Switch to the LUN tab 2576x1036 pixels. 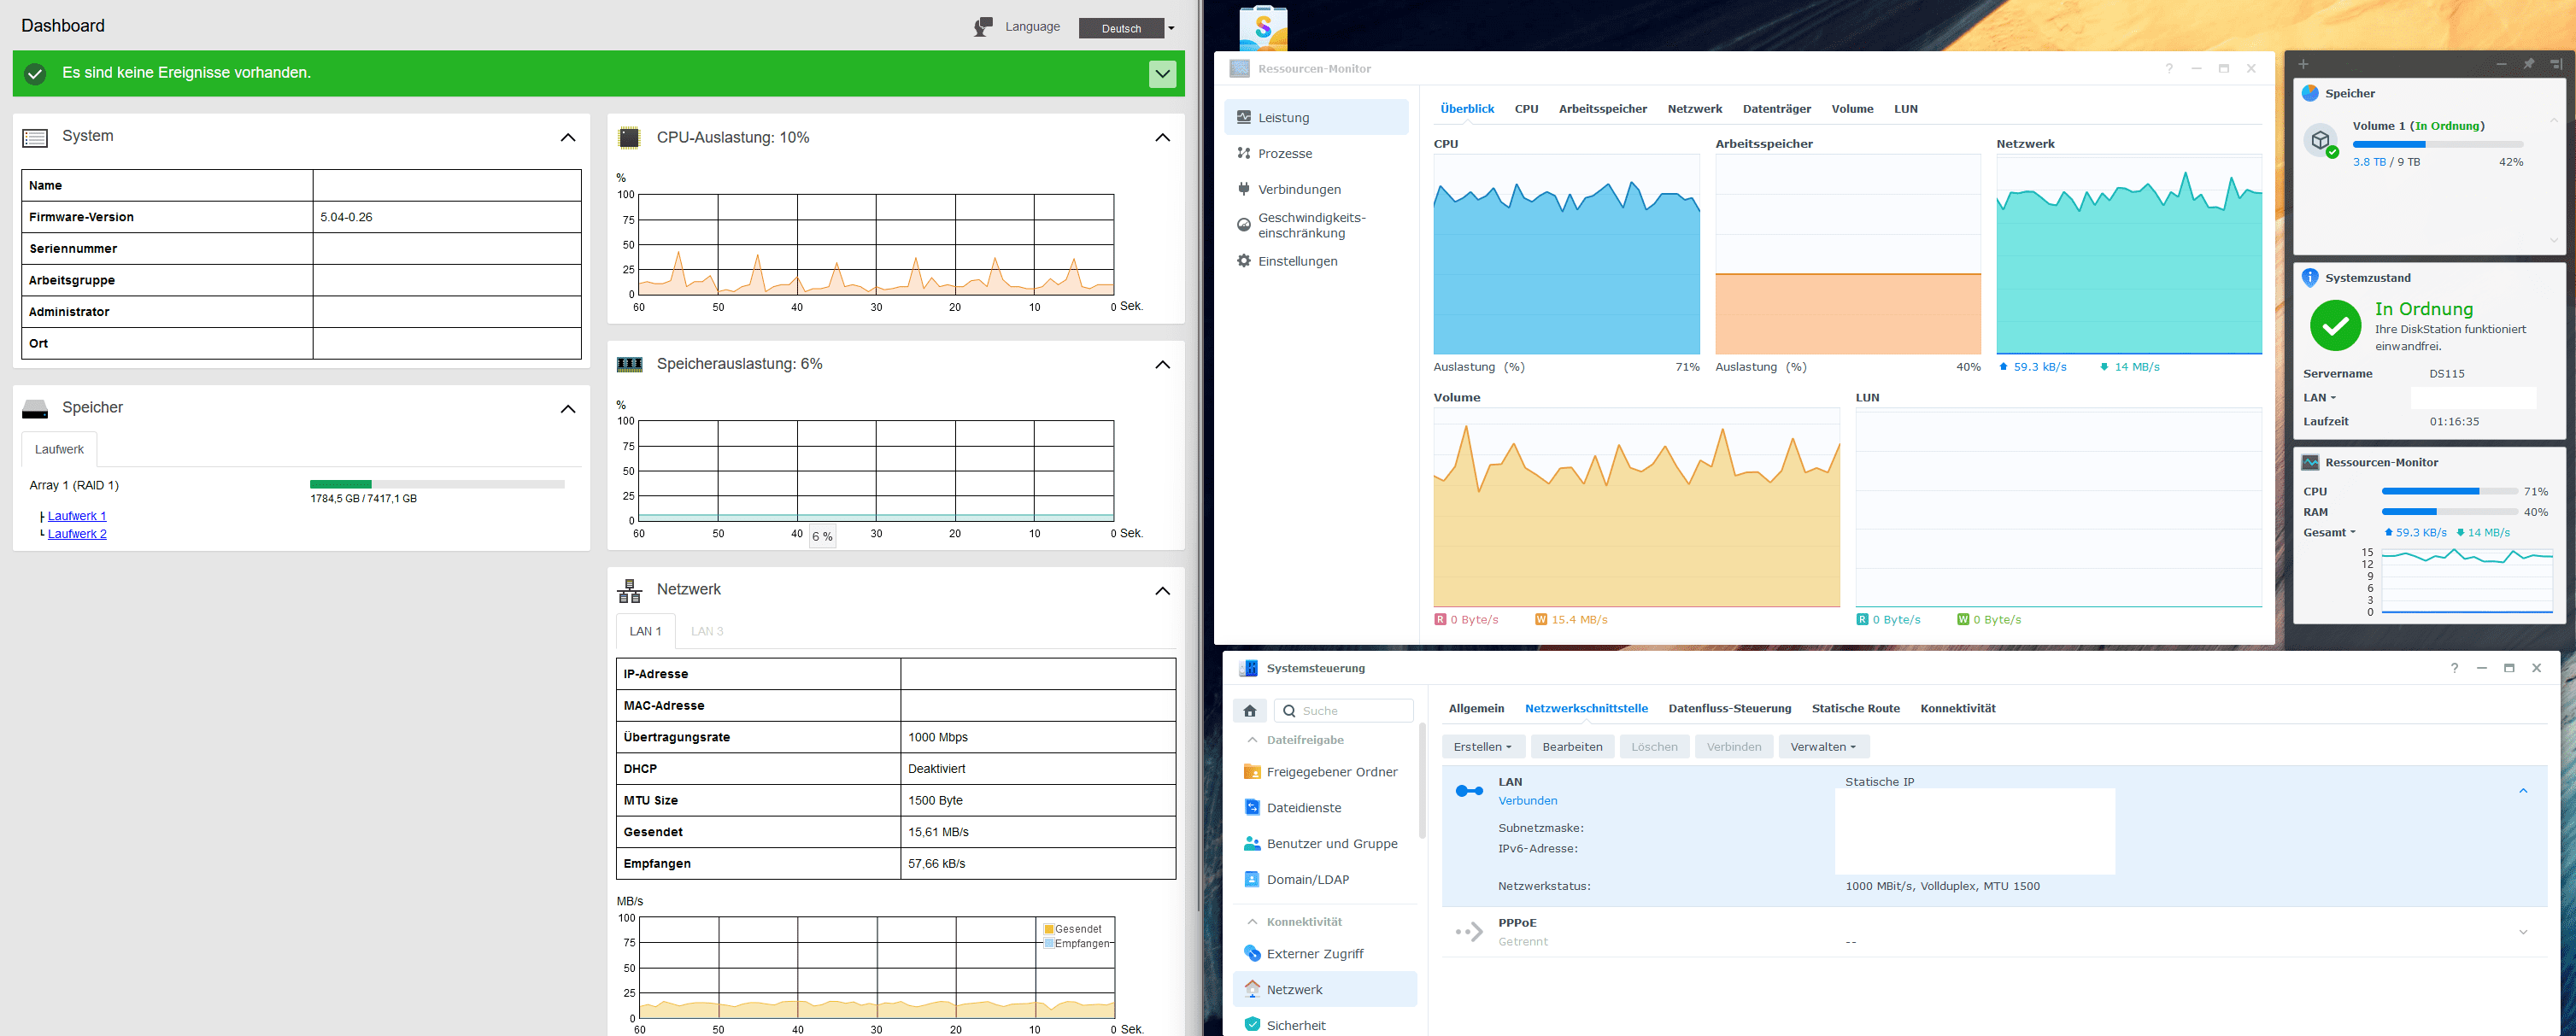(1905, 109)
